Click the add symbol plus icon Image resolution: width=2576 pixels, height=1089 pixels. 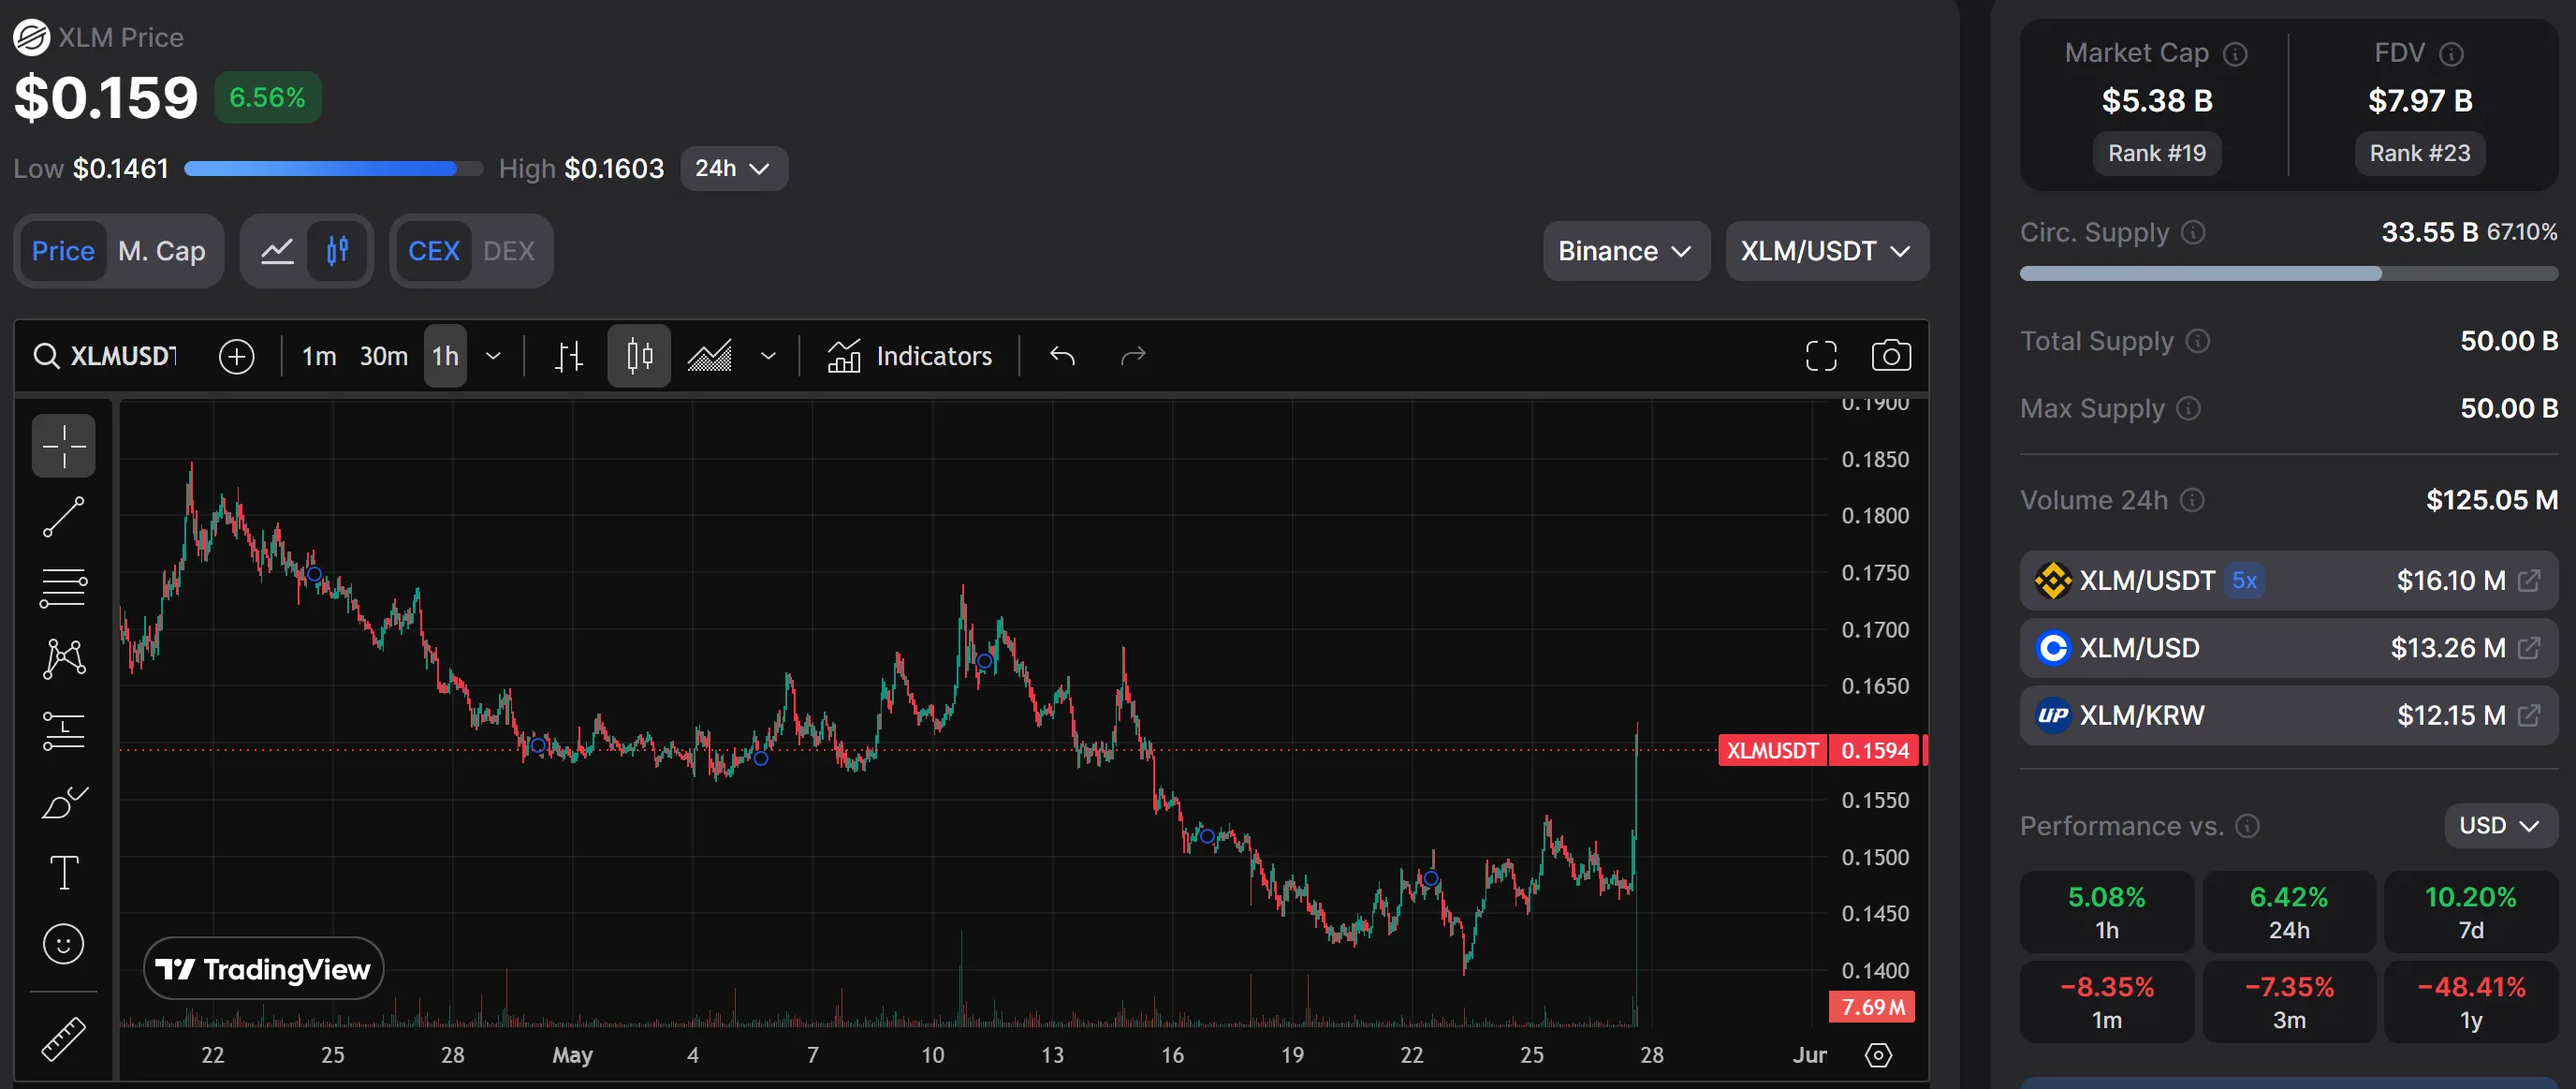[x=236, y=356]
